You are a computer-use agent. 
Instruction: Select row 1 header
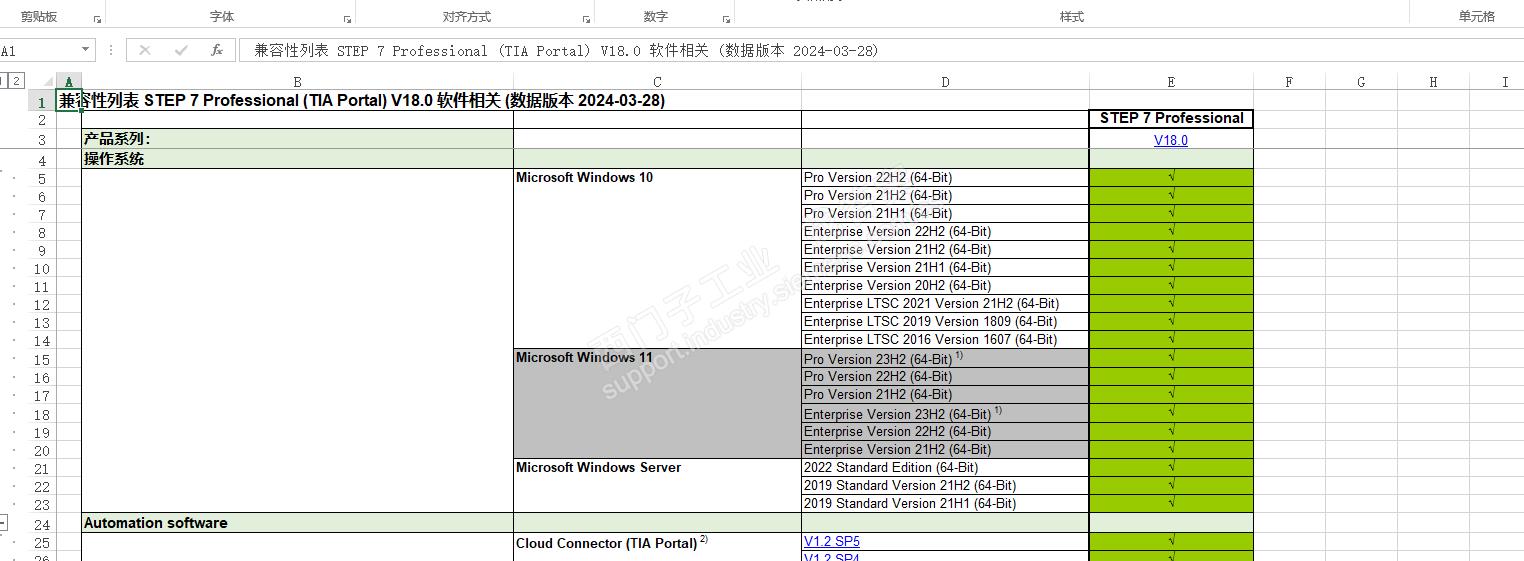pos(41,101)
